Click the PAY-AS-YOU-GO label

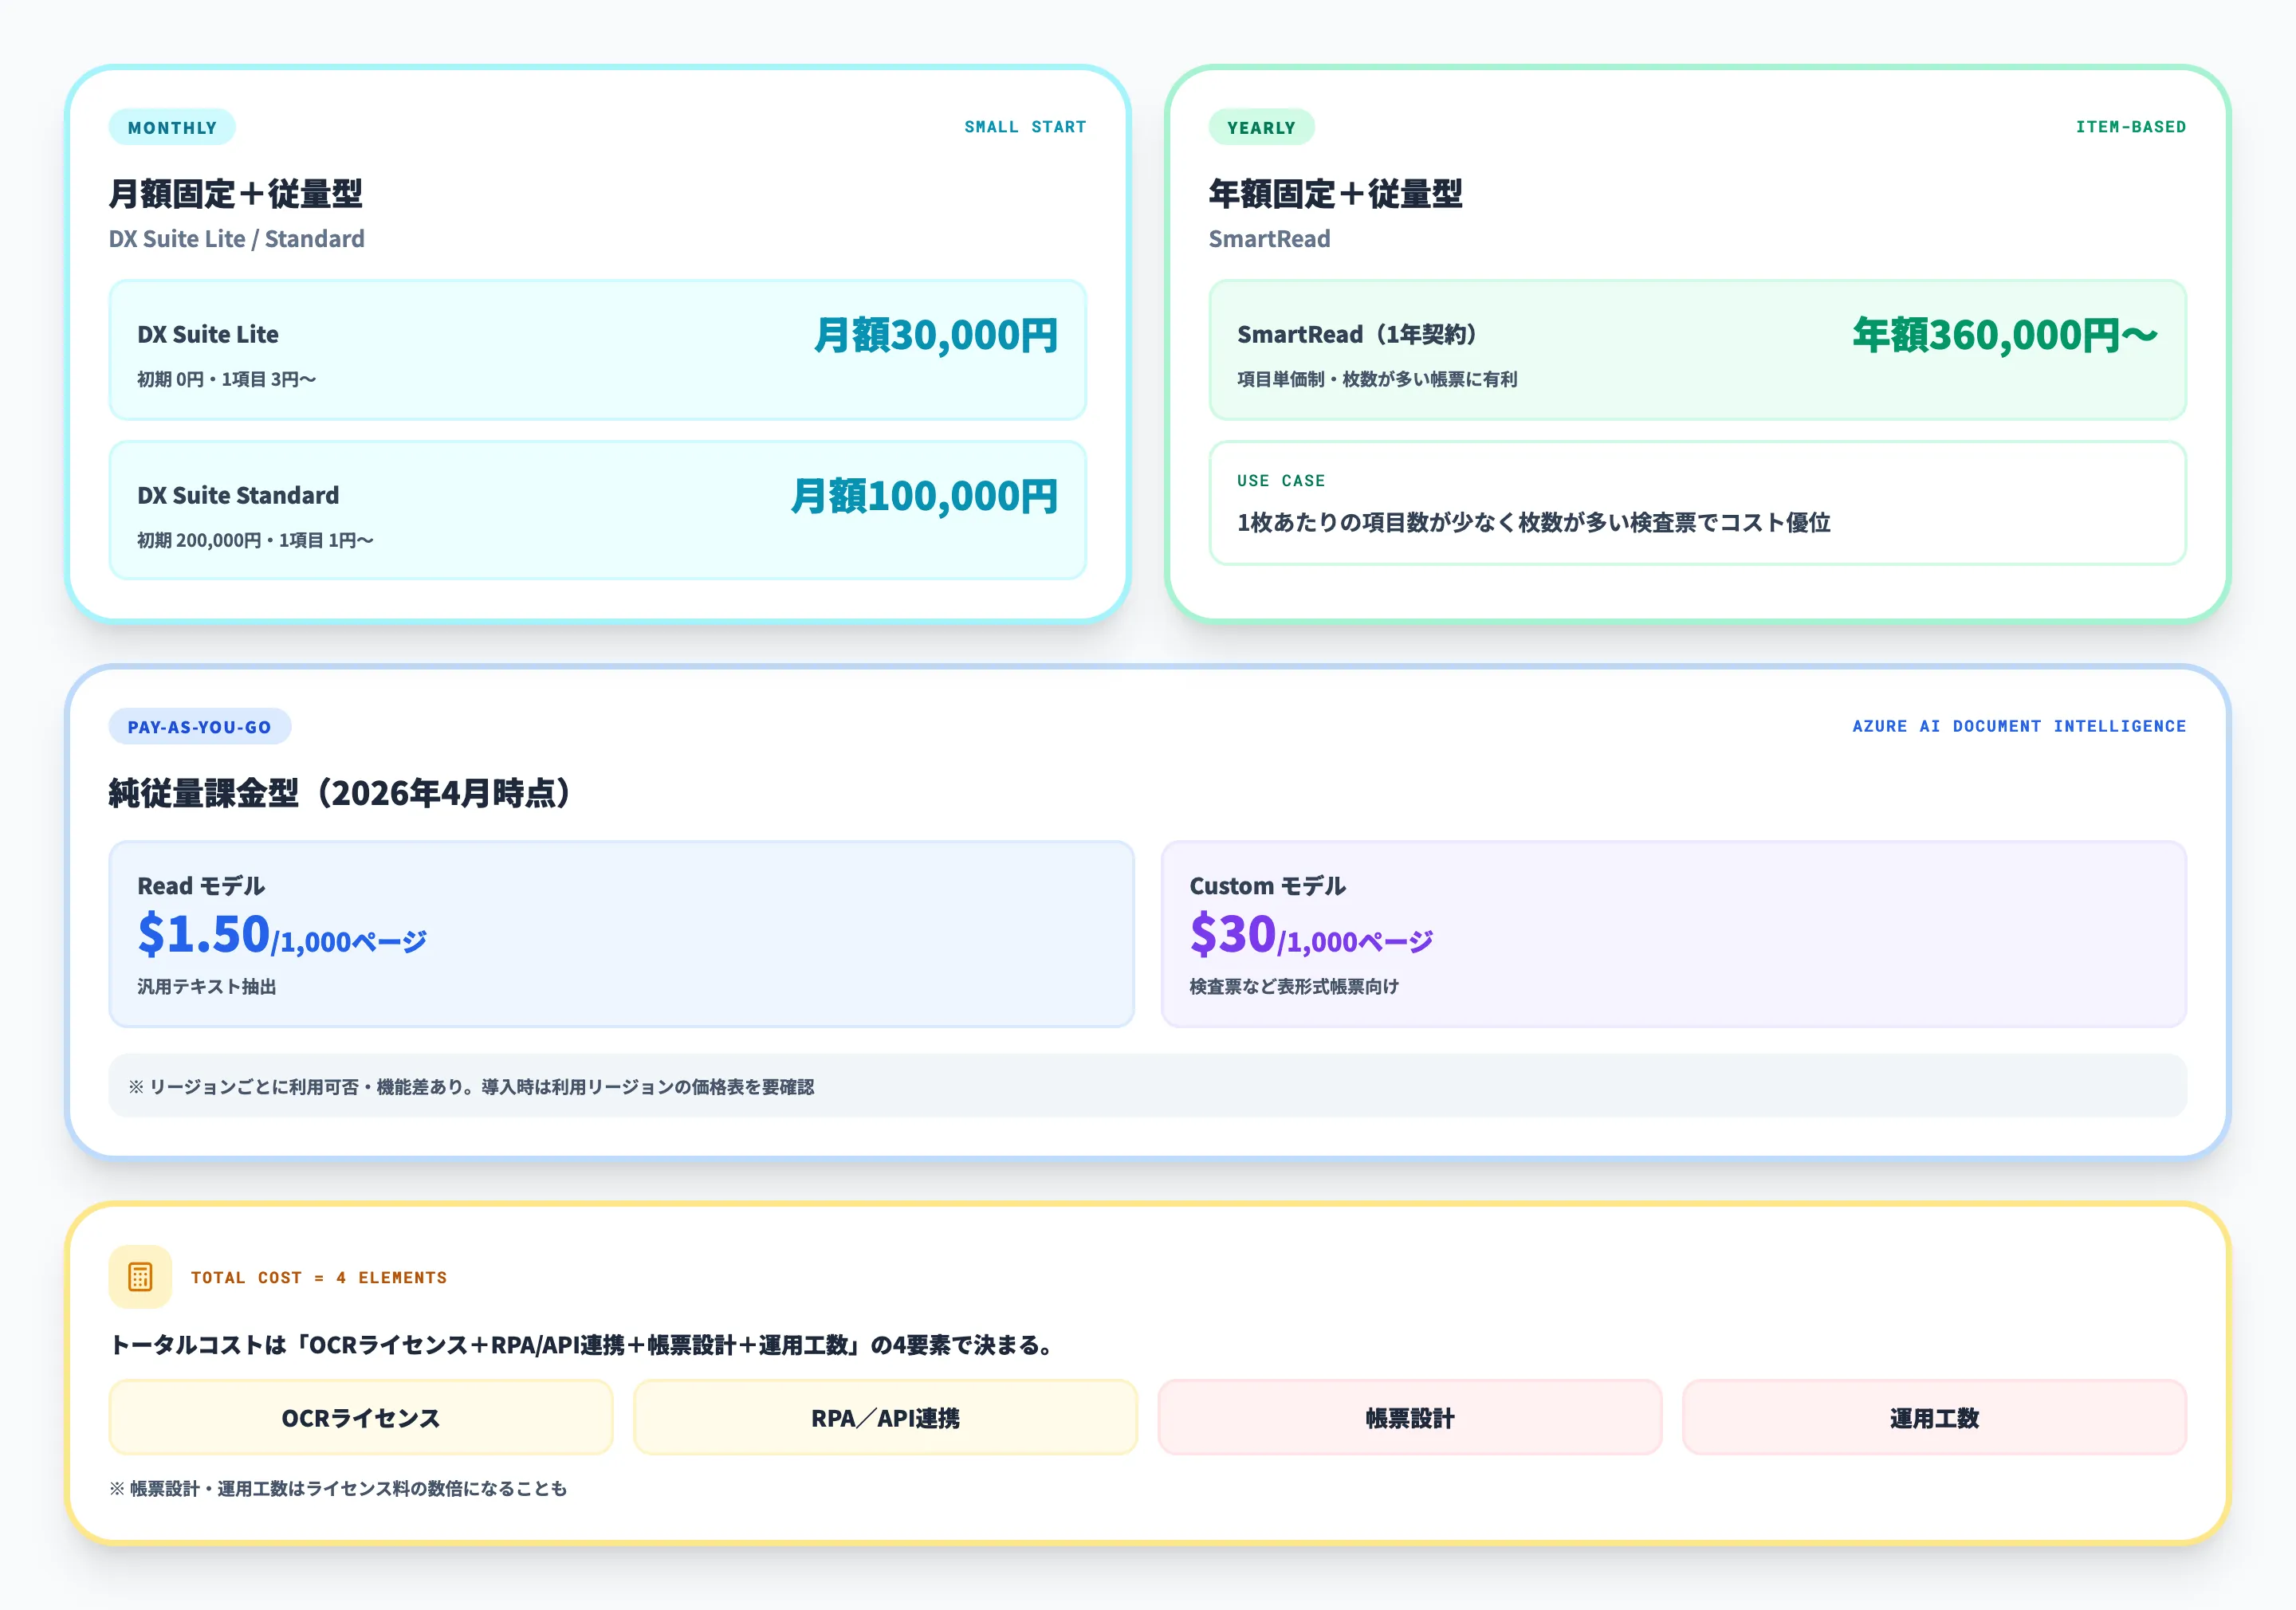(x=198, y=726)
